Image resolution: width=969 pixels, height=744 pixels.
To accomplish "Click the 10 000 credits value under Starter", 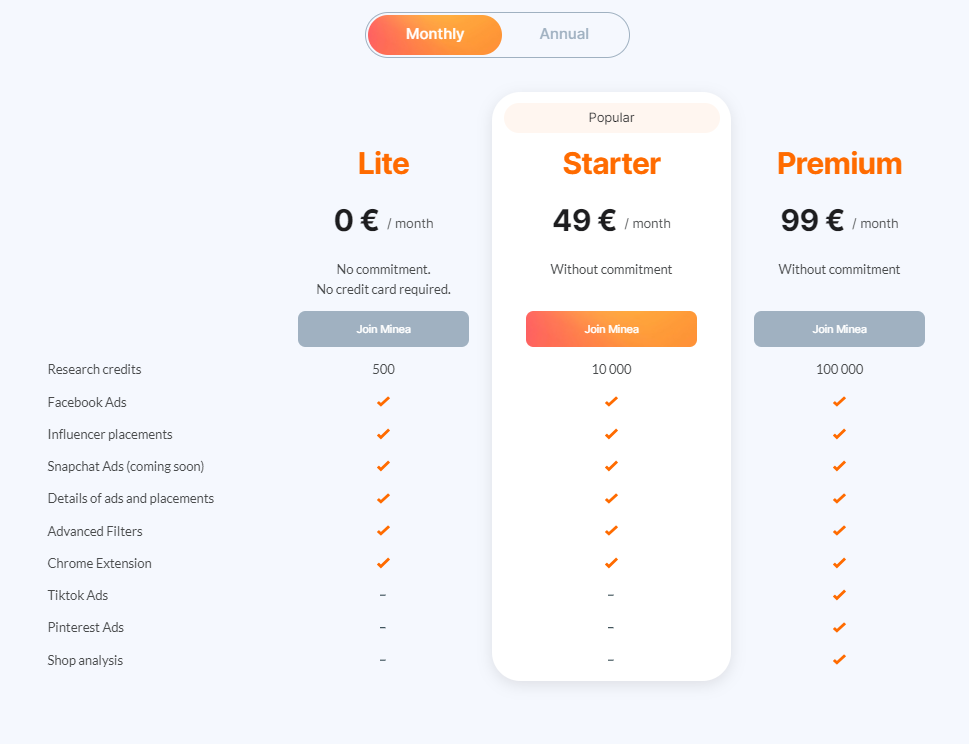I will (611, 370).
